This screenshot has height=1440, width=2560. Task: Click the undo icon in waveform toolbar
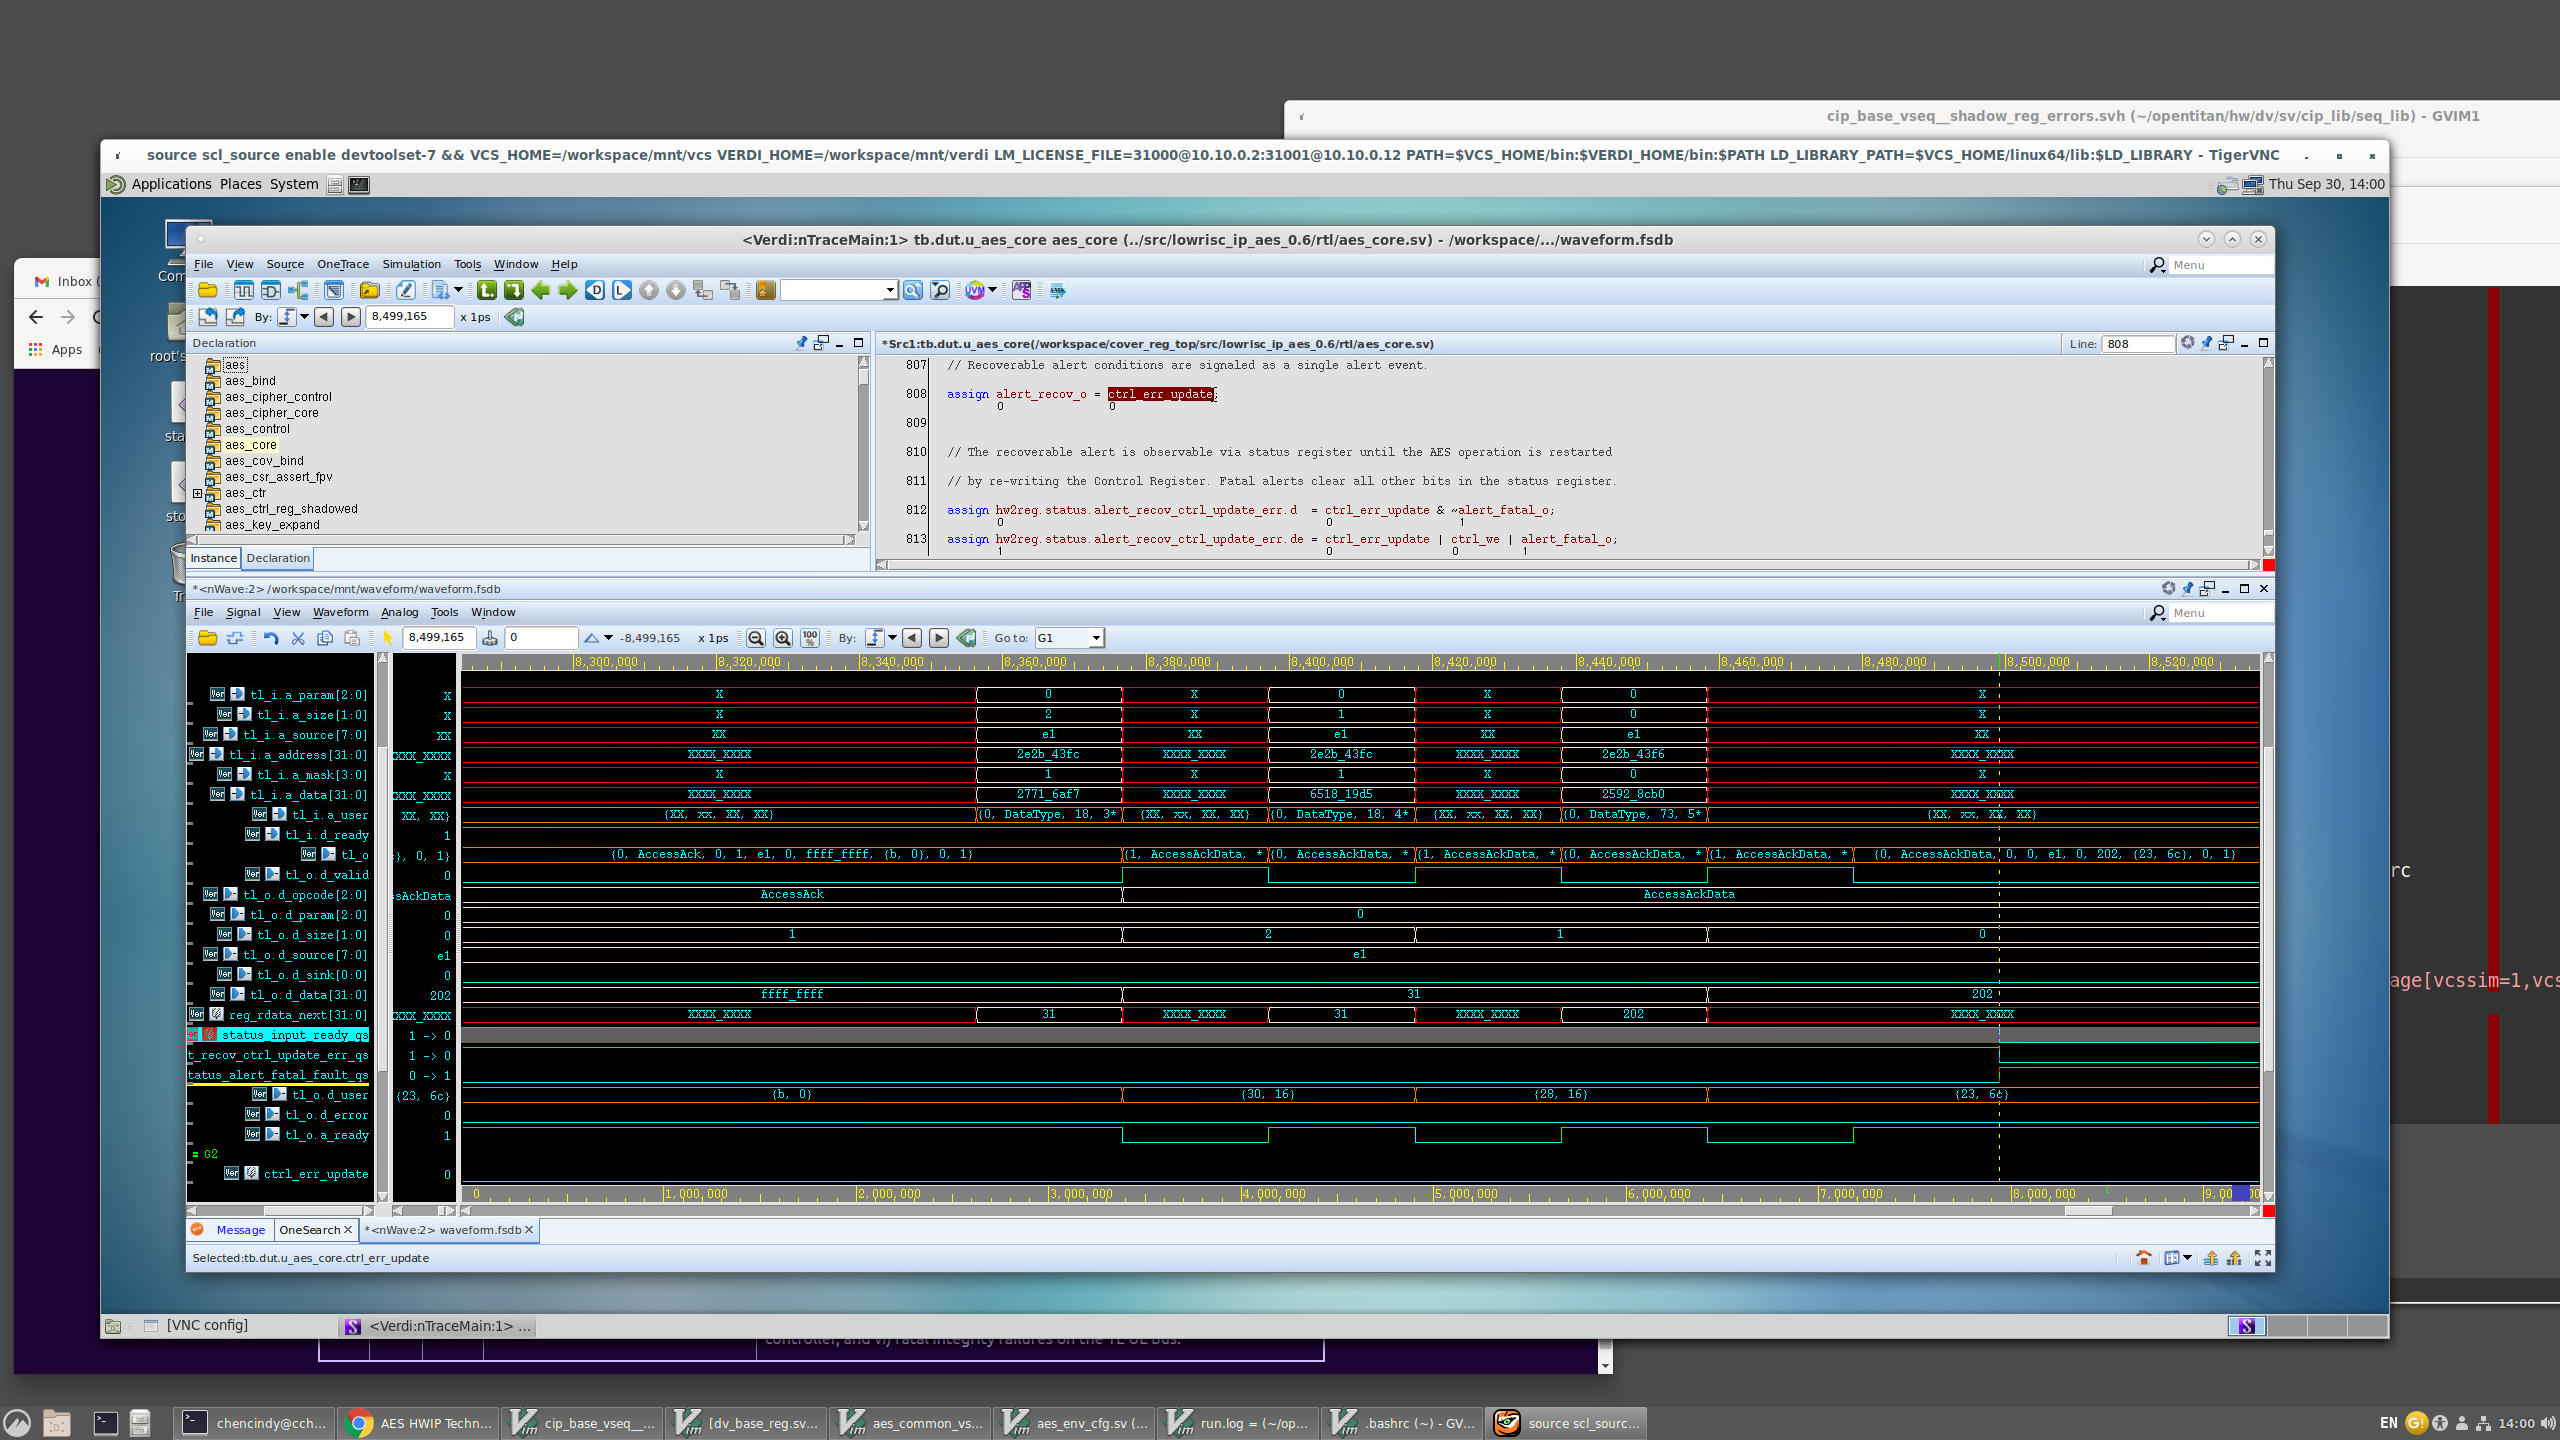(271, 638)
